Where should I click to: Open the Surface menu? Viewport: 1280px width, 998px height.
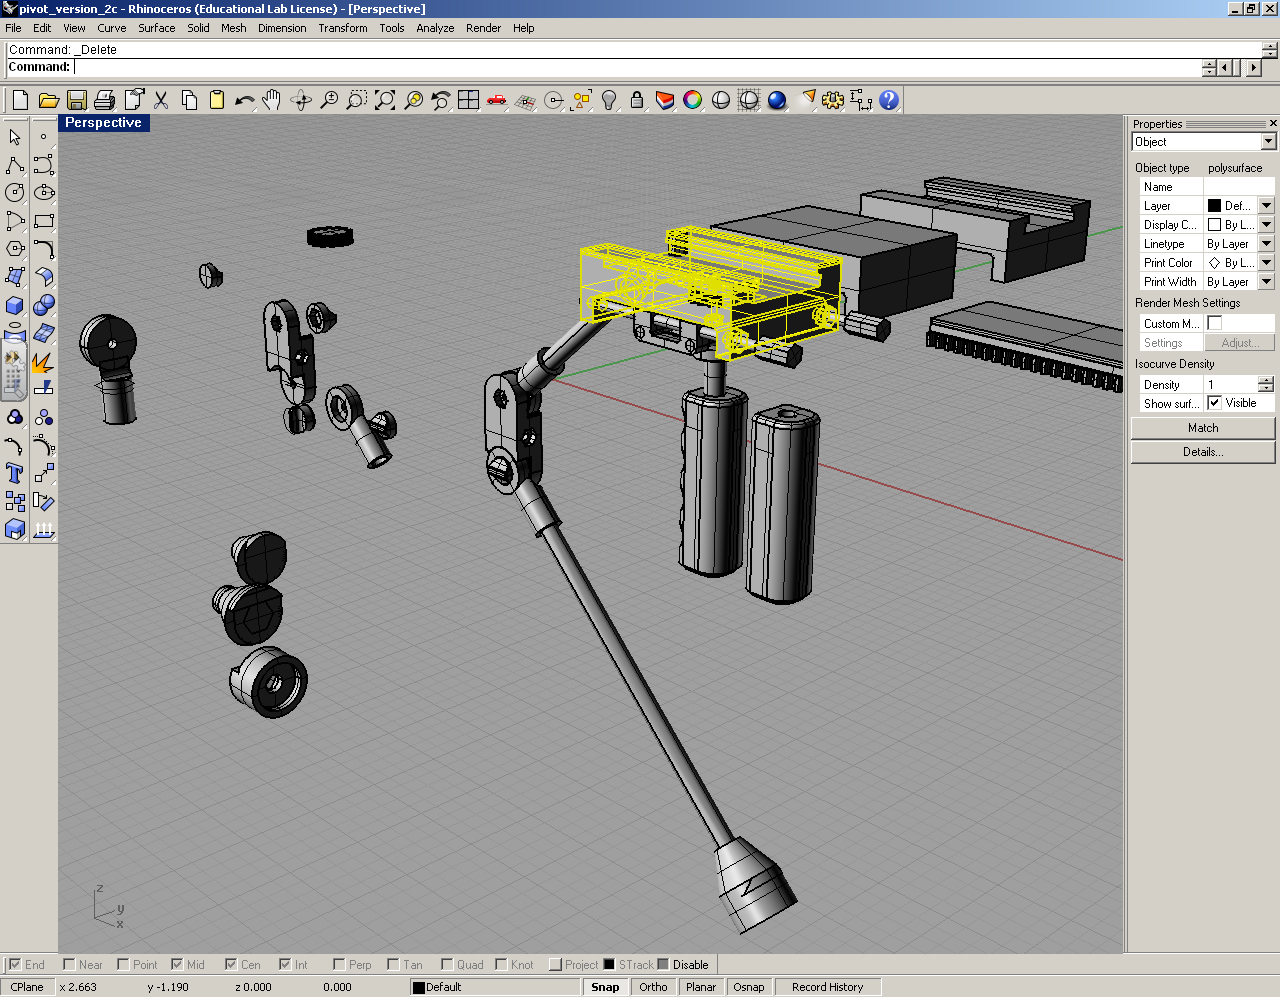(x=157, y=28)
